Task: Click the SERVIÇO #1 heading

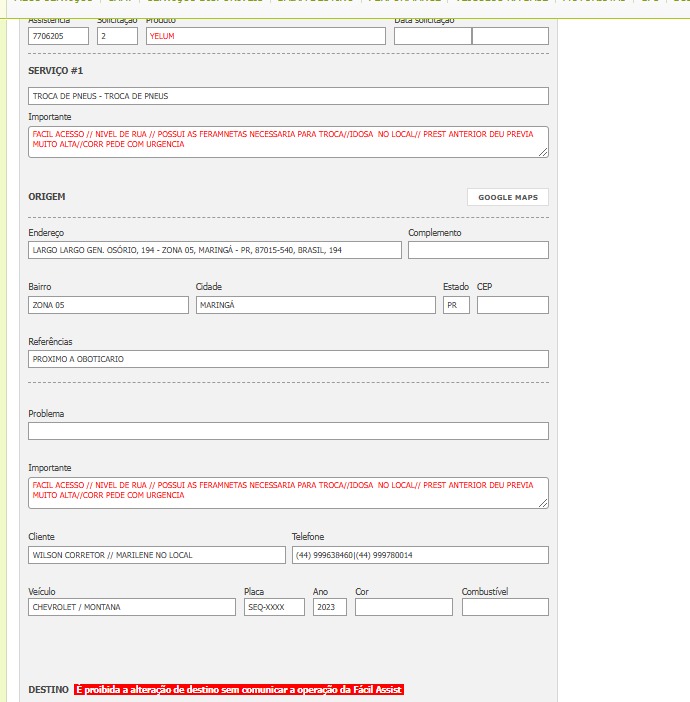Action: click(56, 71)
